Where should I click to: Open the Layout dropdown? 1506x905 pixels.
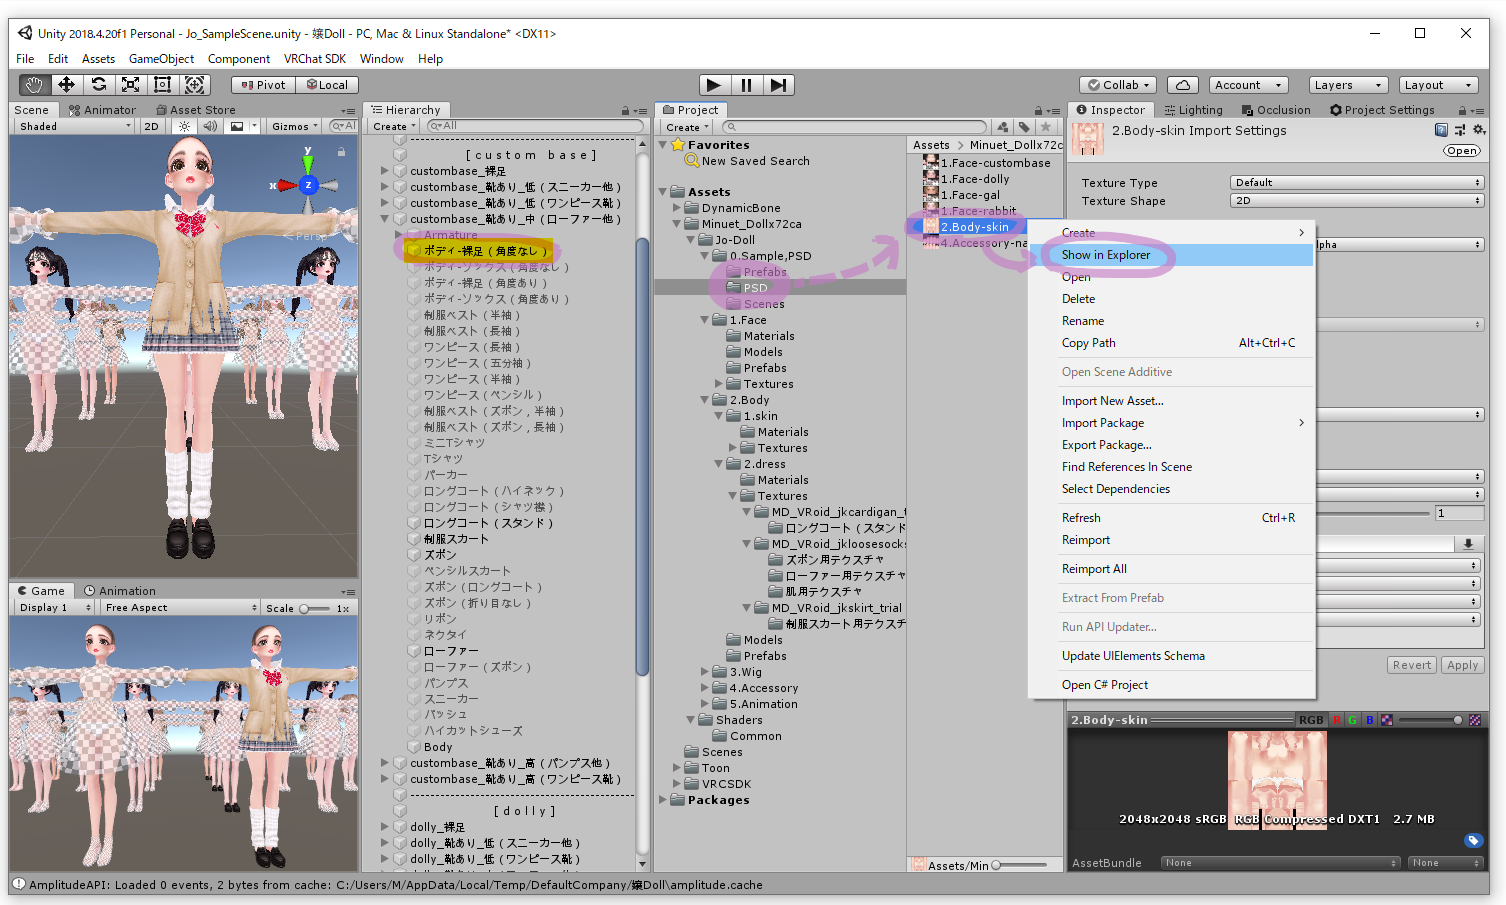pos(1437,85)
